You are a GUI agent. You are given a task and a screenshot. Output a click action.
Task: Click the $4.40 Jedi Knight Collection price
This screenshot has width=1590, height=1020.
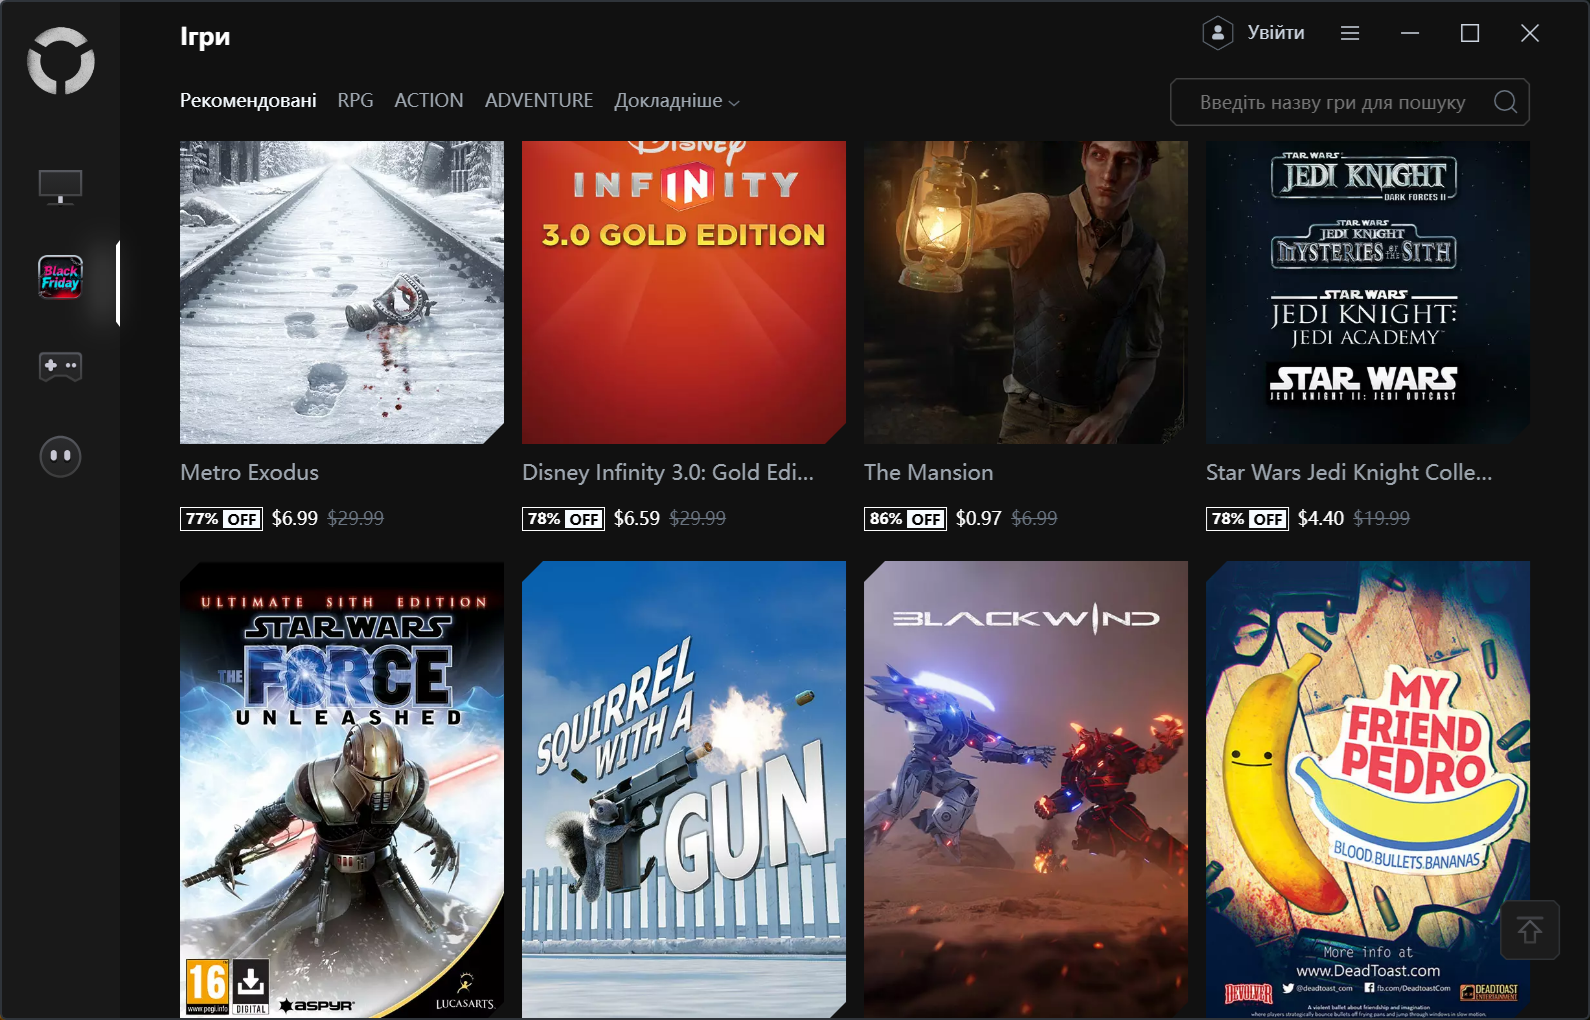pyautogui.click(x=1321, y=518)
